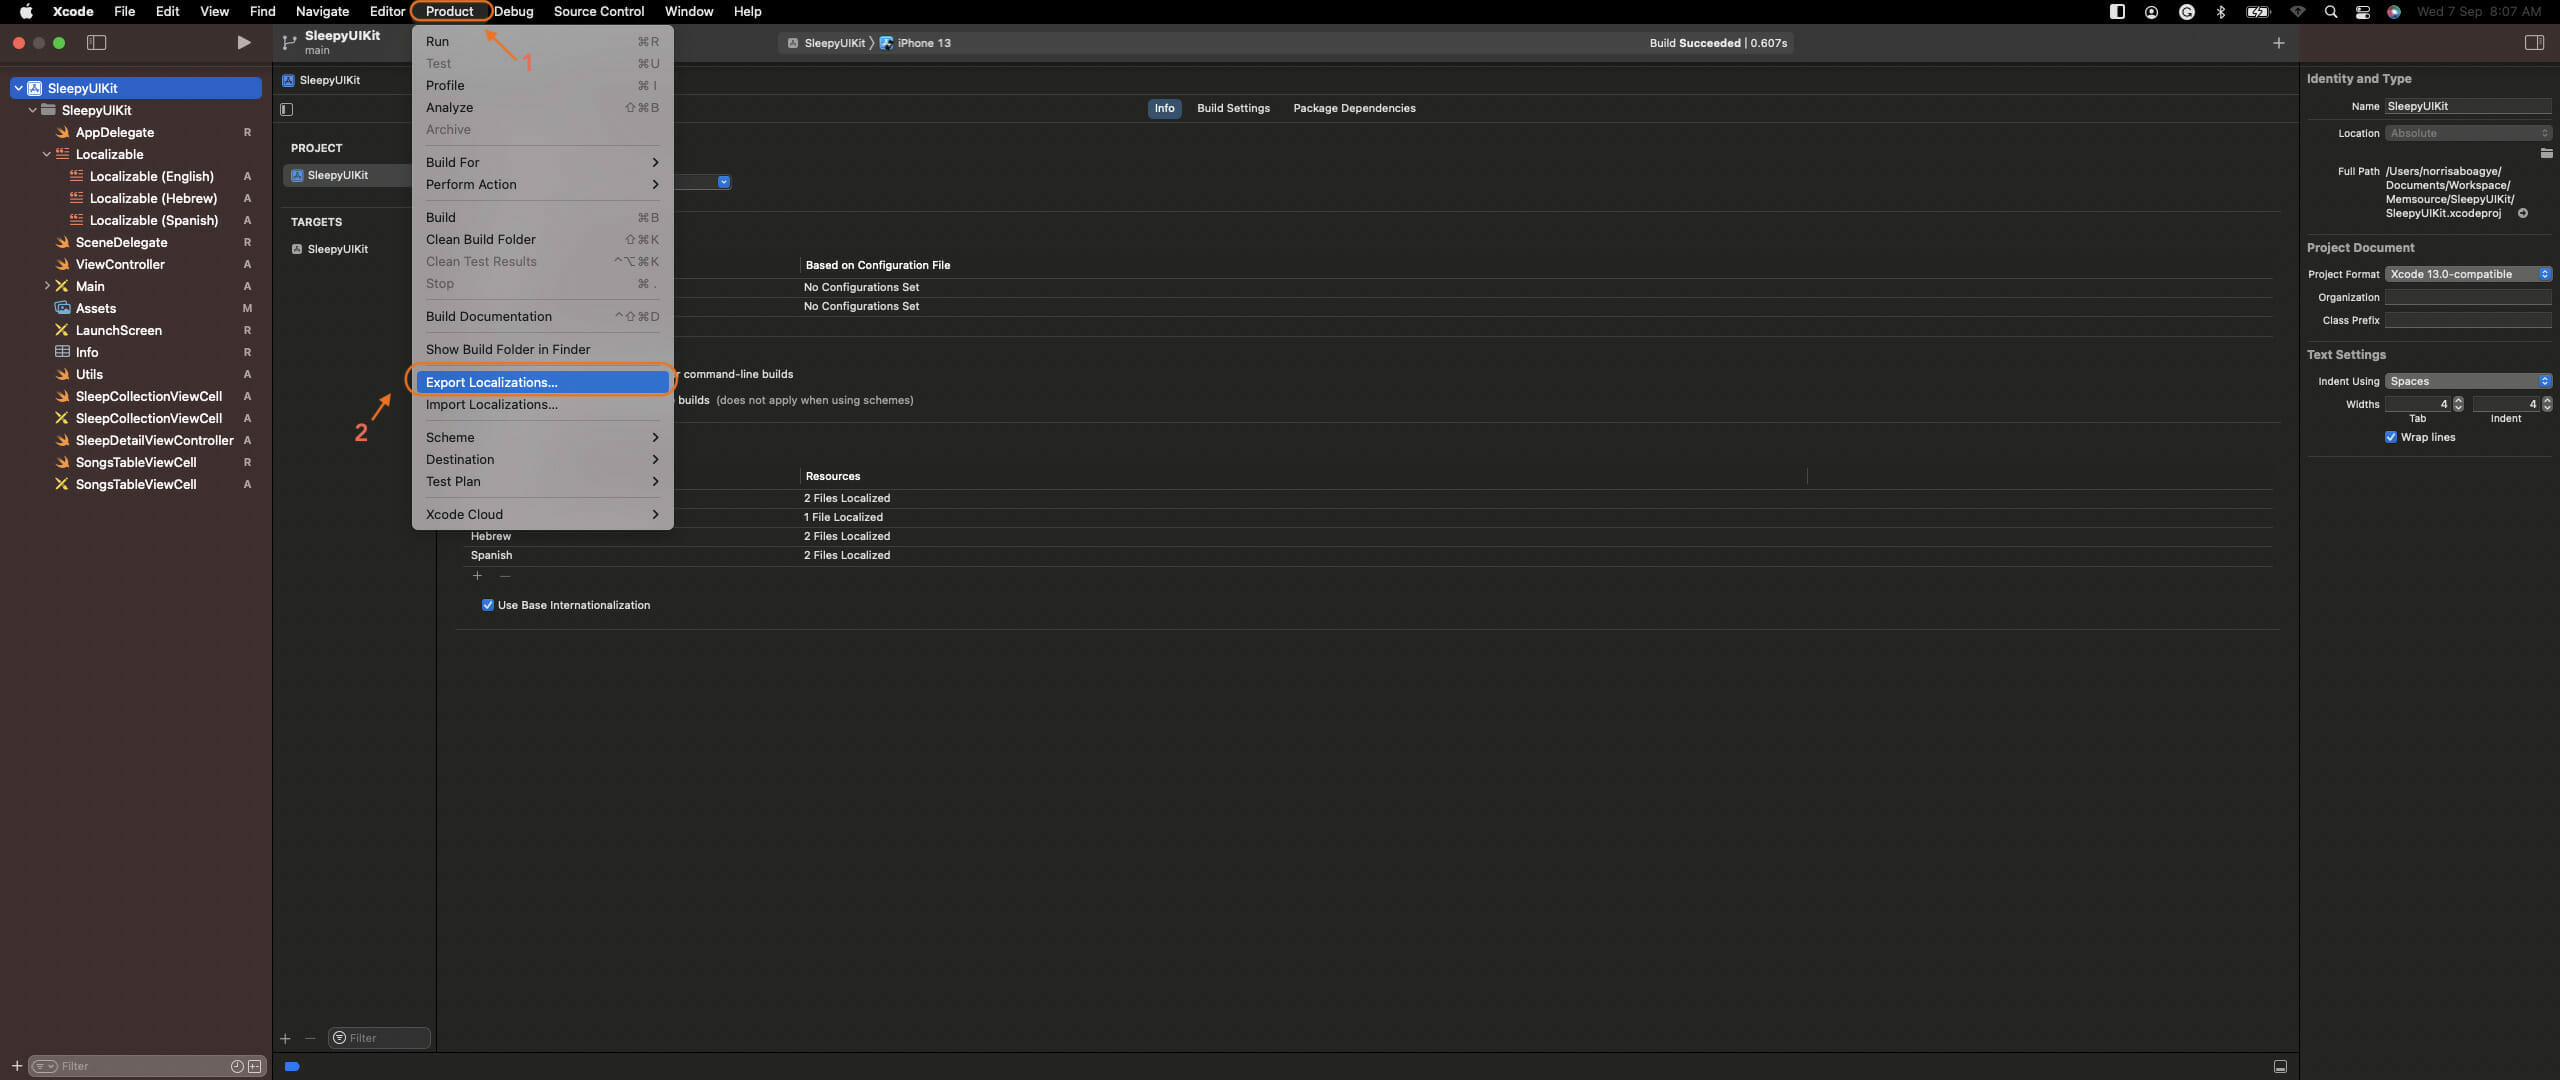Uncheck Use Base Internationalization
Image resolution: width=2560 pixels, height=1080 pixels.
point(488,605)
